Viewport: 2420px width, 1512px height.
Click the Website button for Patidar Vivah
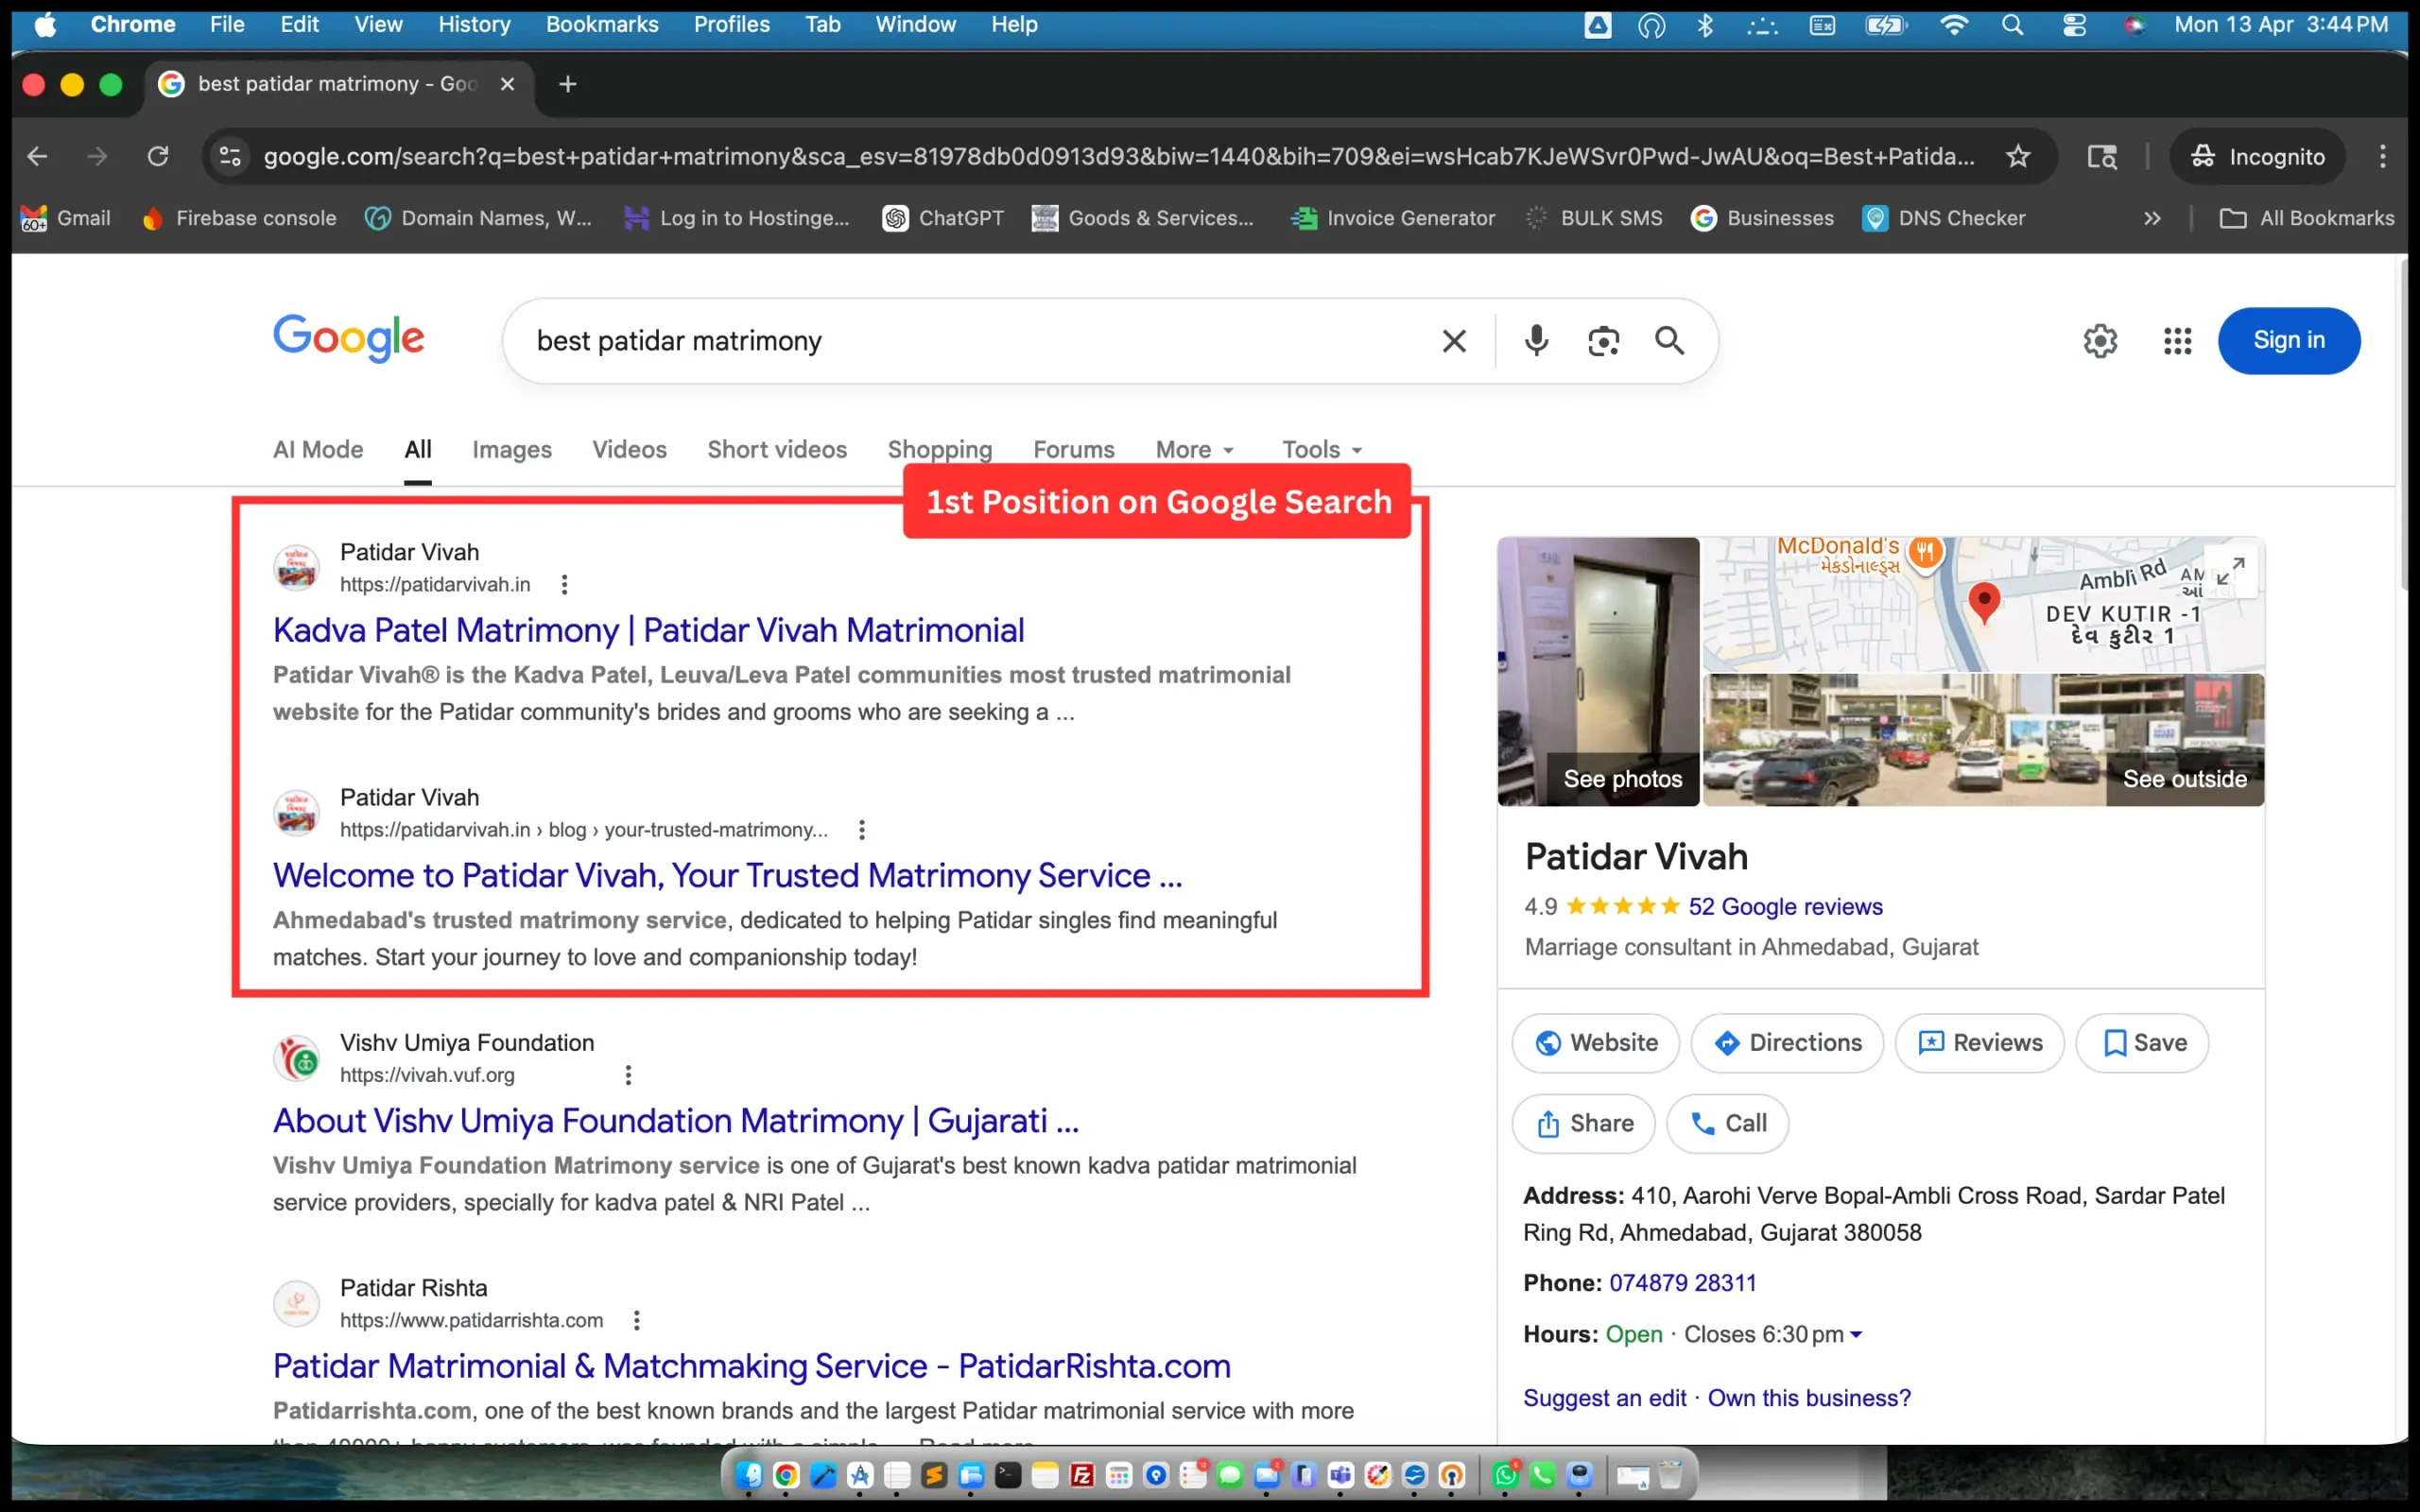pyautogui.click(x=1596, y=1043)
